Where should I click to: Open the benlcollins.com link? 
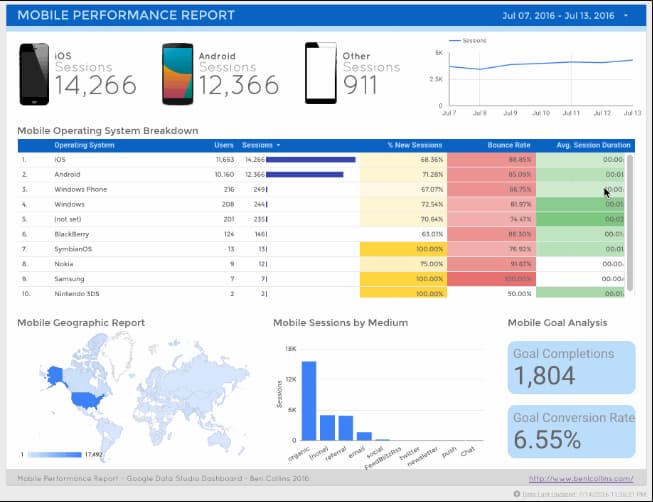pos(582,478)
